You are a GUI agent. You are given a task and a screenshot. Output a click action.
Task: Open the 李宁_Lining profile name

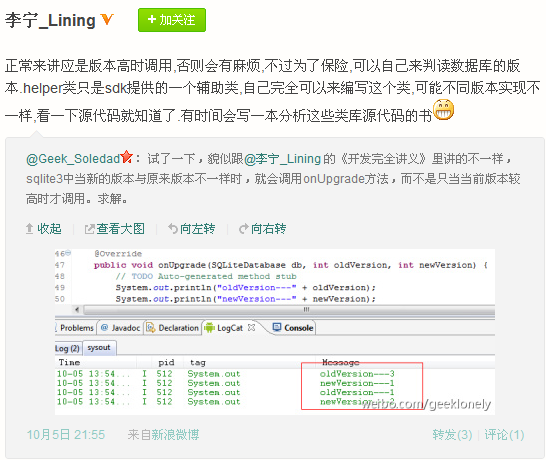tap(50, 20)
